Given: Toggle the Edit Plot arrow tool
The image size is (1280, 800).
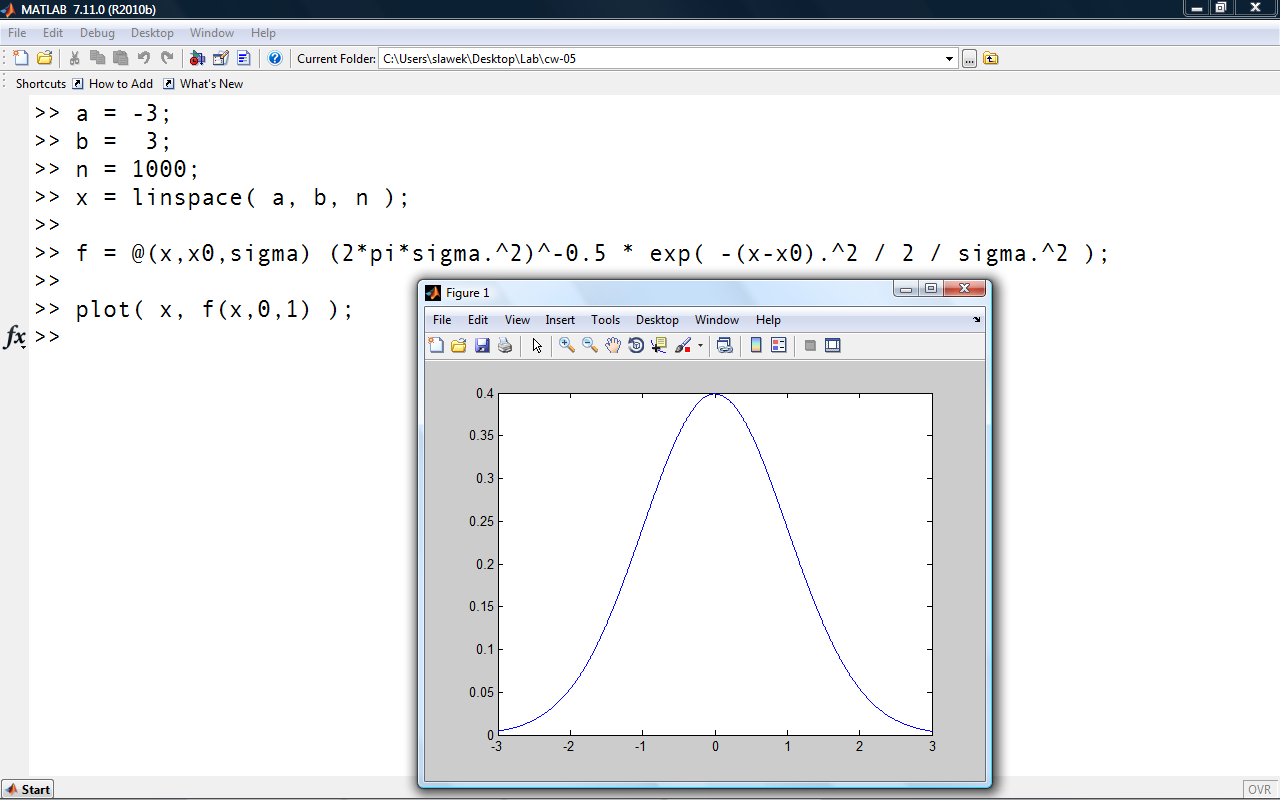Looking at the screenshot, I should click(537, 346).
